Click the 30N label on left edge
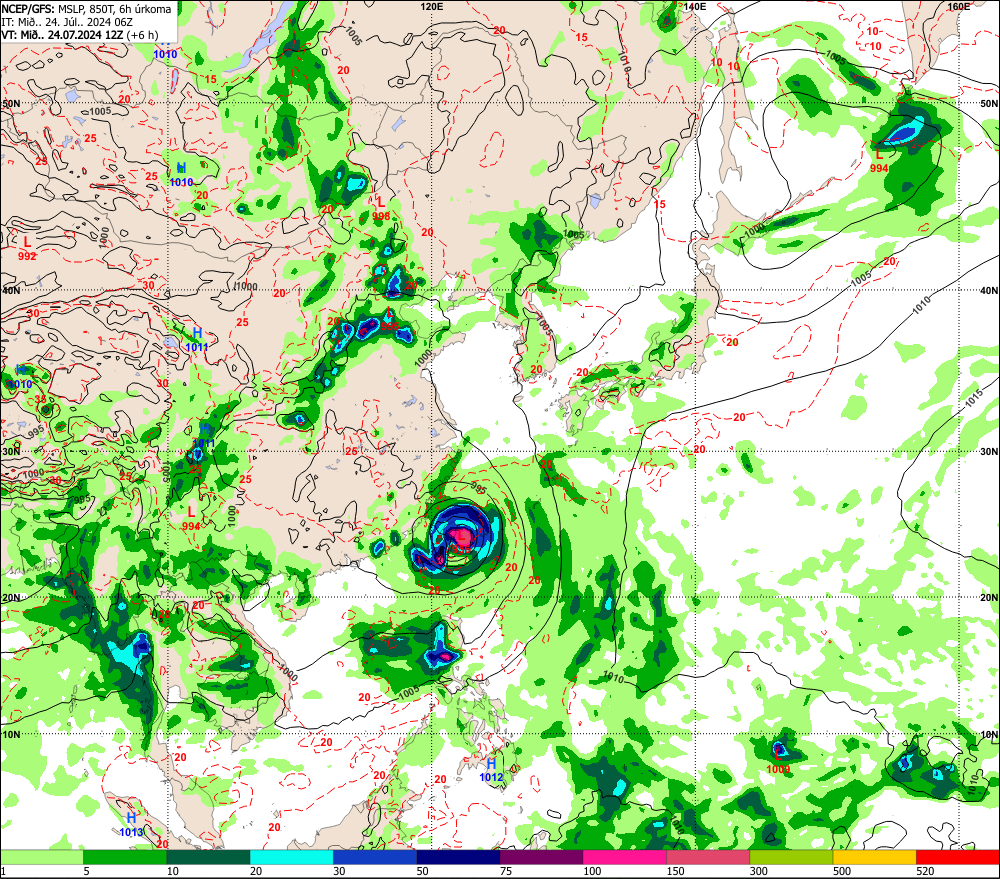 click(x=11, y=451)
